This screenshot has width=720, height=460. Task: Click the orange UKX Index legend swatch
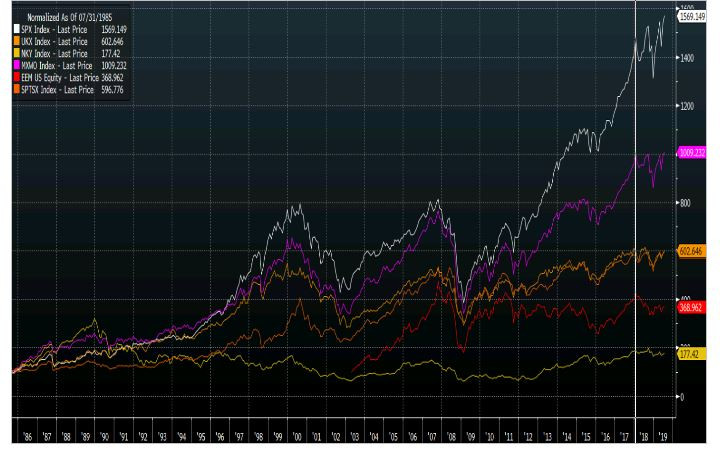[x=18, y=42]
